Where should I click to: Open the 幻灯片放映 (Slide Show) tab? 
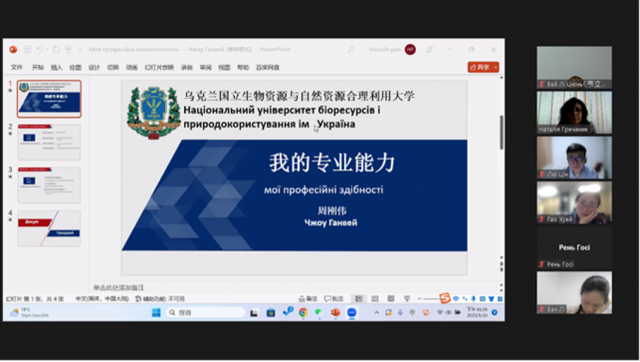pyautogui.click(x=159, y=67)
